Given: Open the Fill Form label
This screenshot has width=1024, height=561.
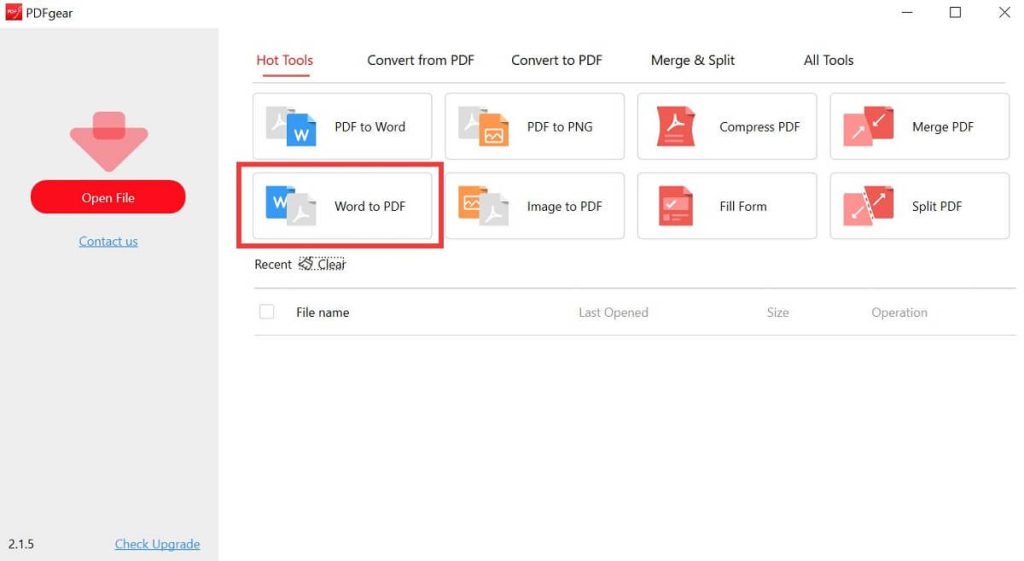Looking at the screenshot, I should point(743,206).
